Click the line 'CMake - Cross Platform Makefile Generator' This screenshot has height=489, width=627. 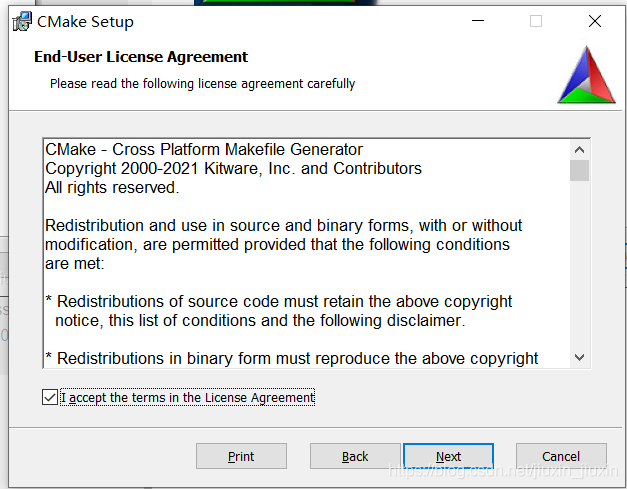(204, 150)
